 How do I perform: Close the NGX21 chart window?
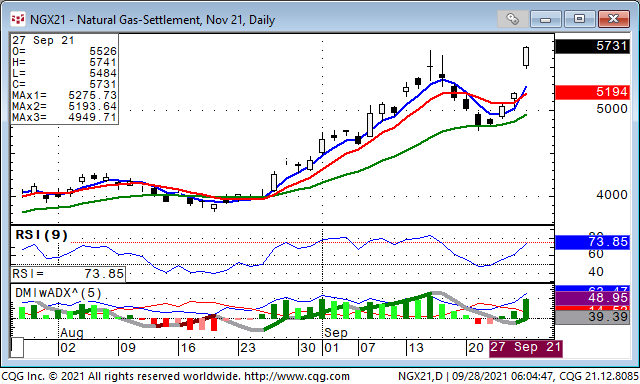[613, 19]
